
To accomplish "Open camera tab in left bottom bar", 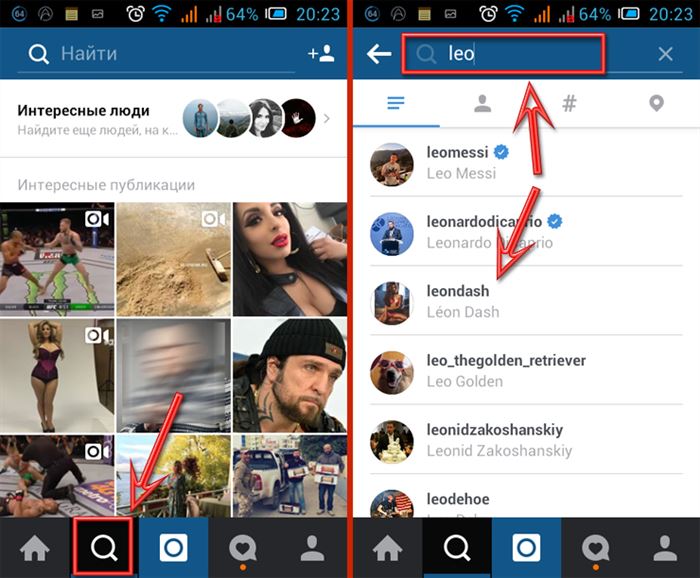I will coord(173,548).
